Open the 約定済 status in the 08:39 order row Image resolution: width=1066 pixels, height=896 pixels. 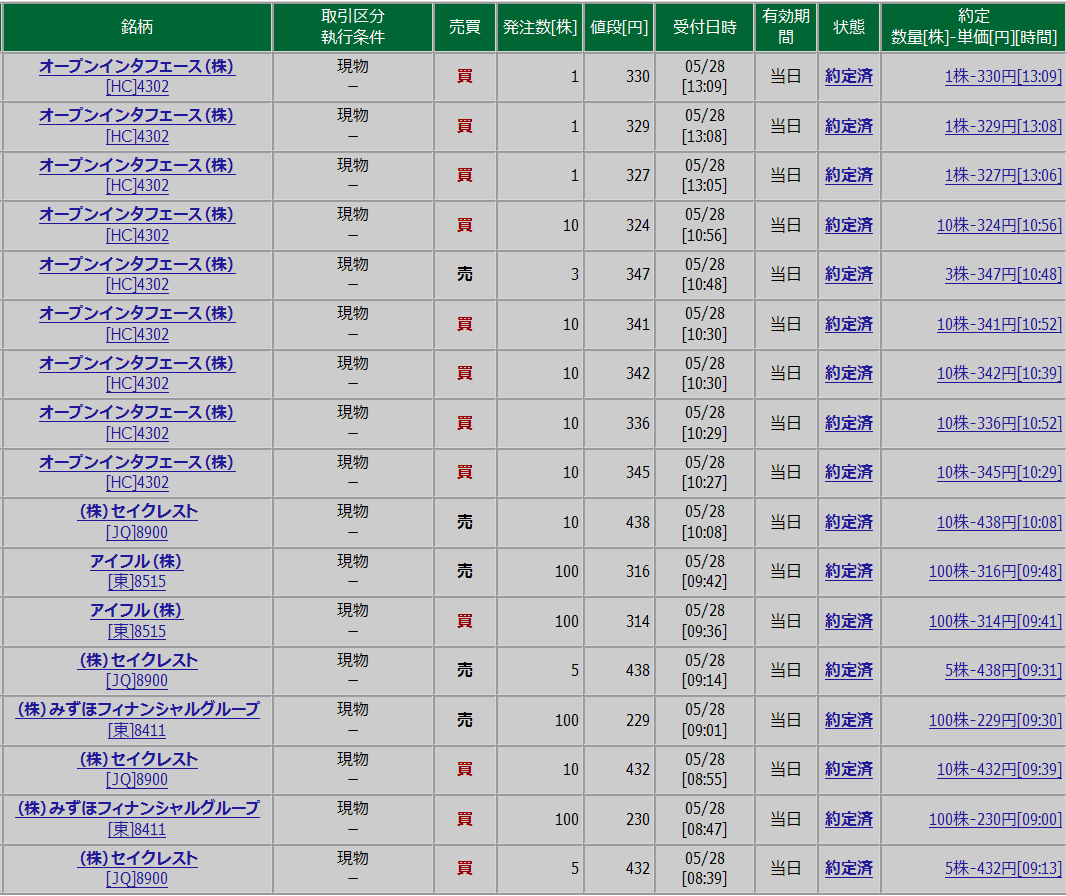(x=848, y=868)
